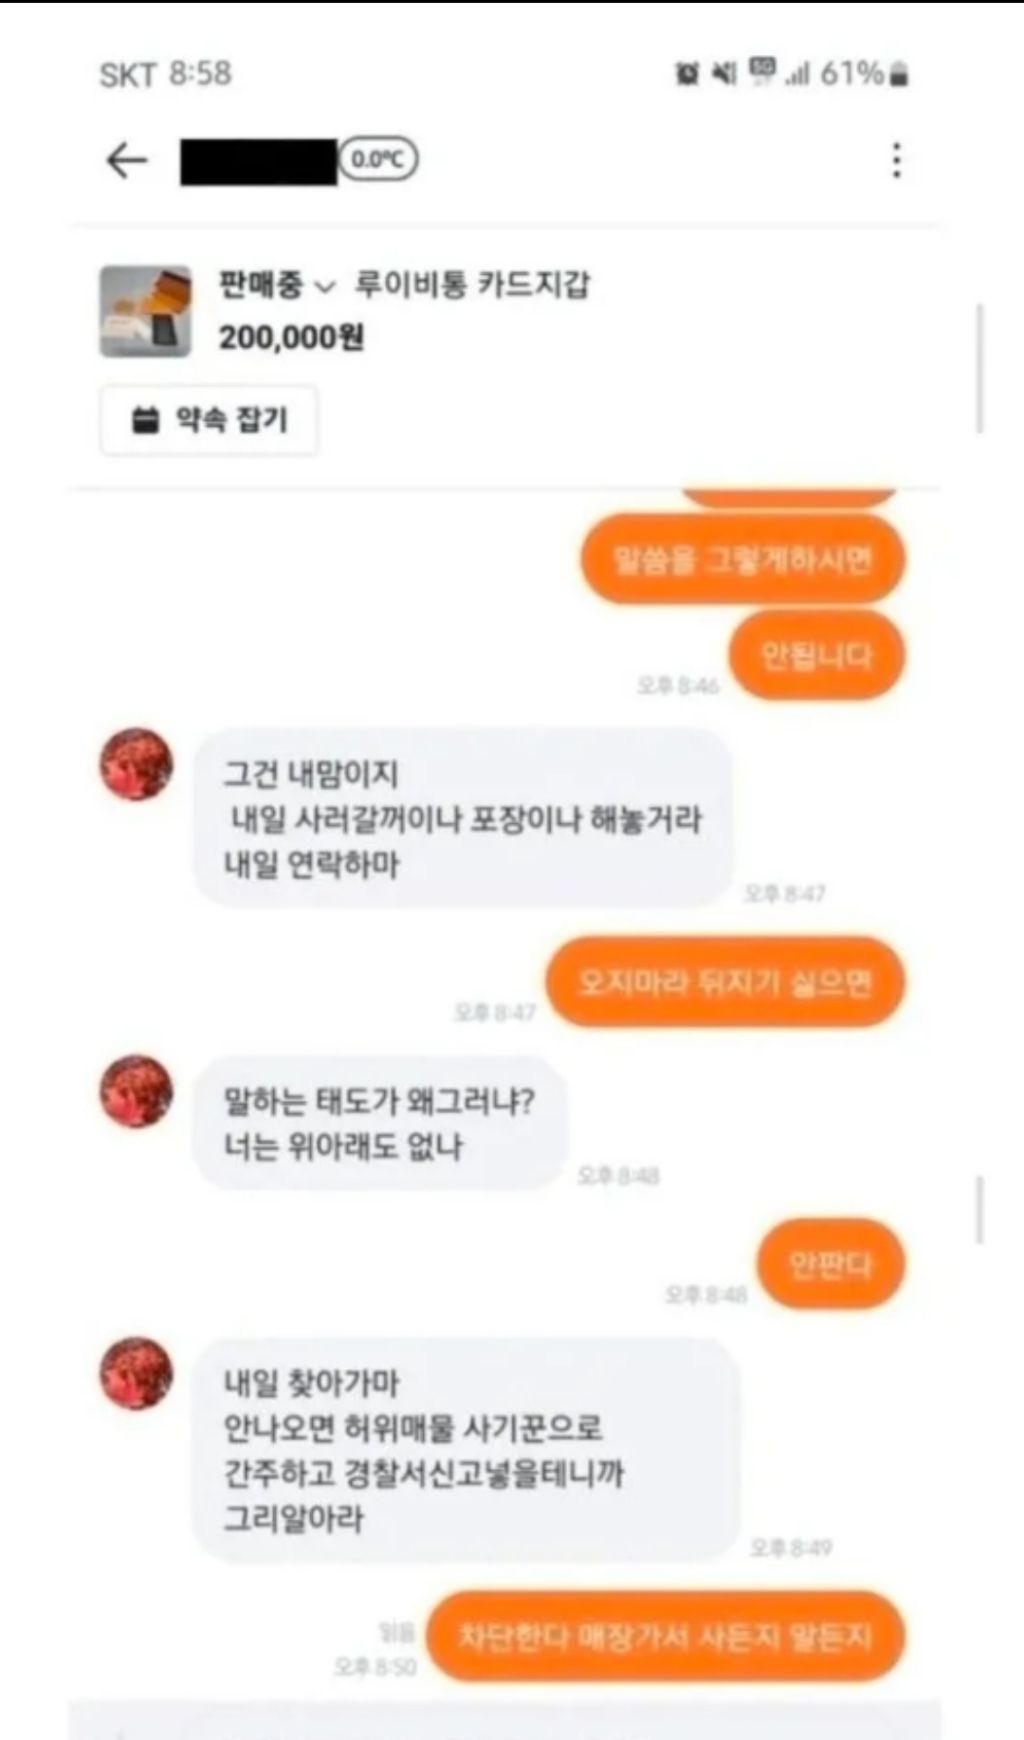Tap the 0.0°C manner temperature badge
Image resolution: width=1024 pixels, height=1740 pixels.
[378, 159]
